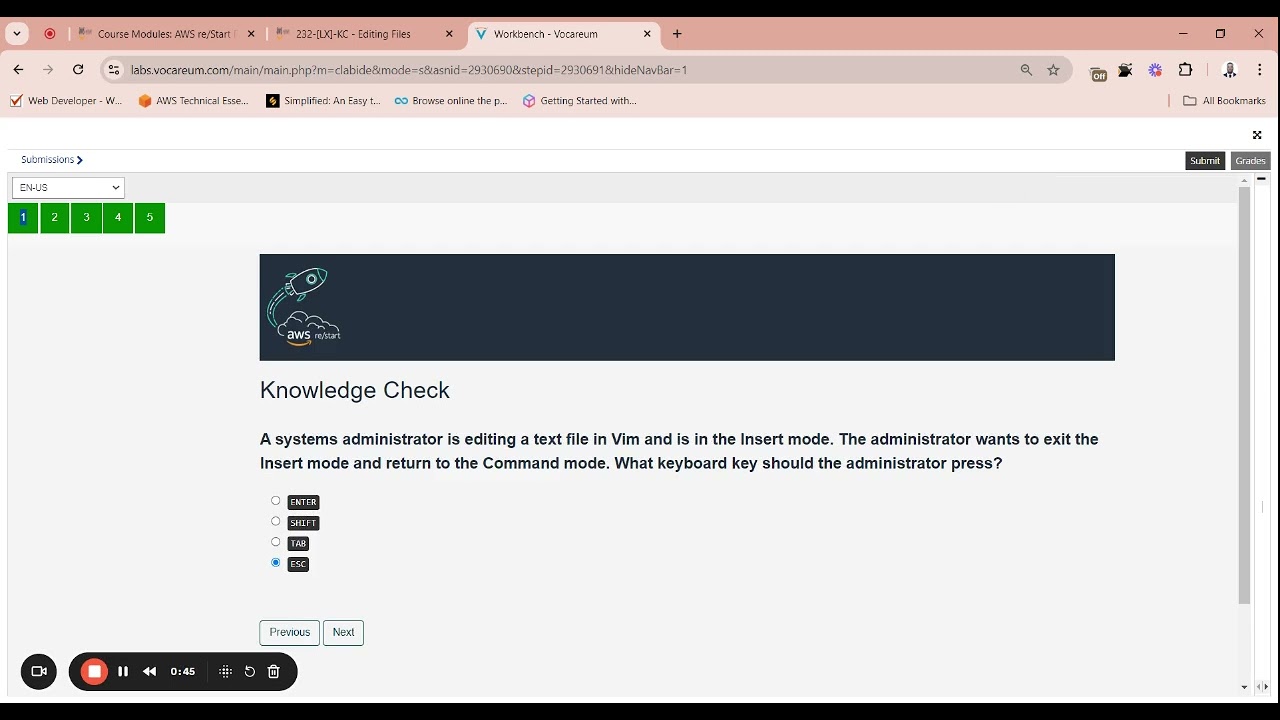Click the split pane arrows icon bottom right
The image size is (1280, 720).
[x=1262, y=687]
